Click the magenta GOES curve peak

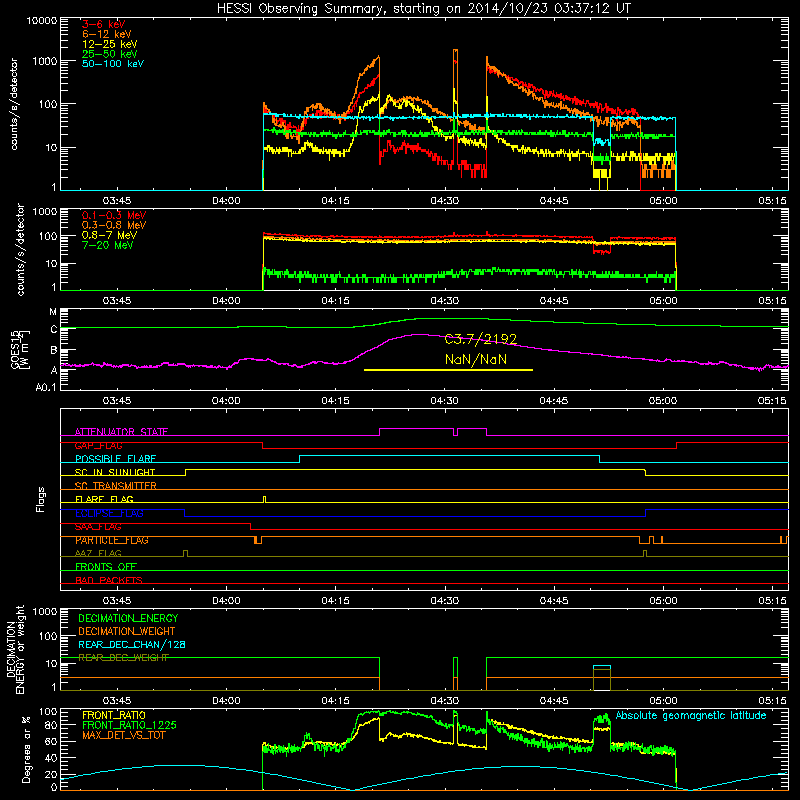pos(418,335)
